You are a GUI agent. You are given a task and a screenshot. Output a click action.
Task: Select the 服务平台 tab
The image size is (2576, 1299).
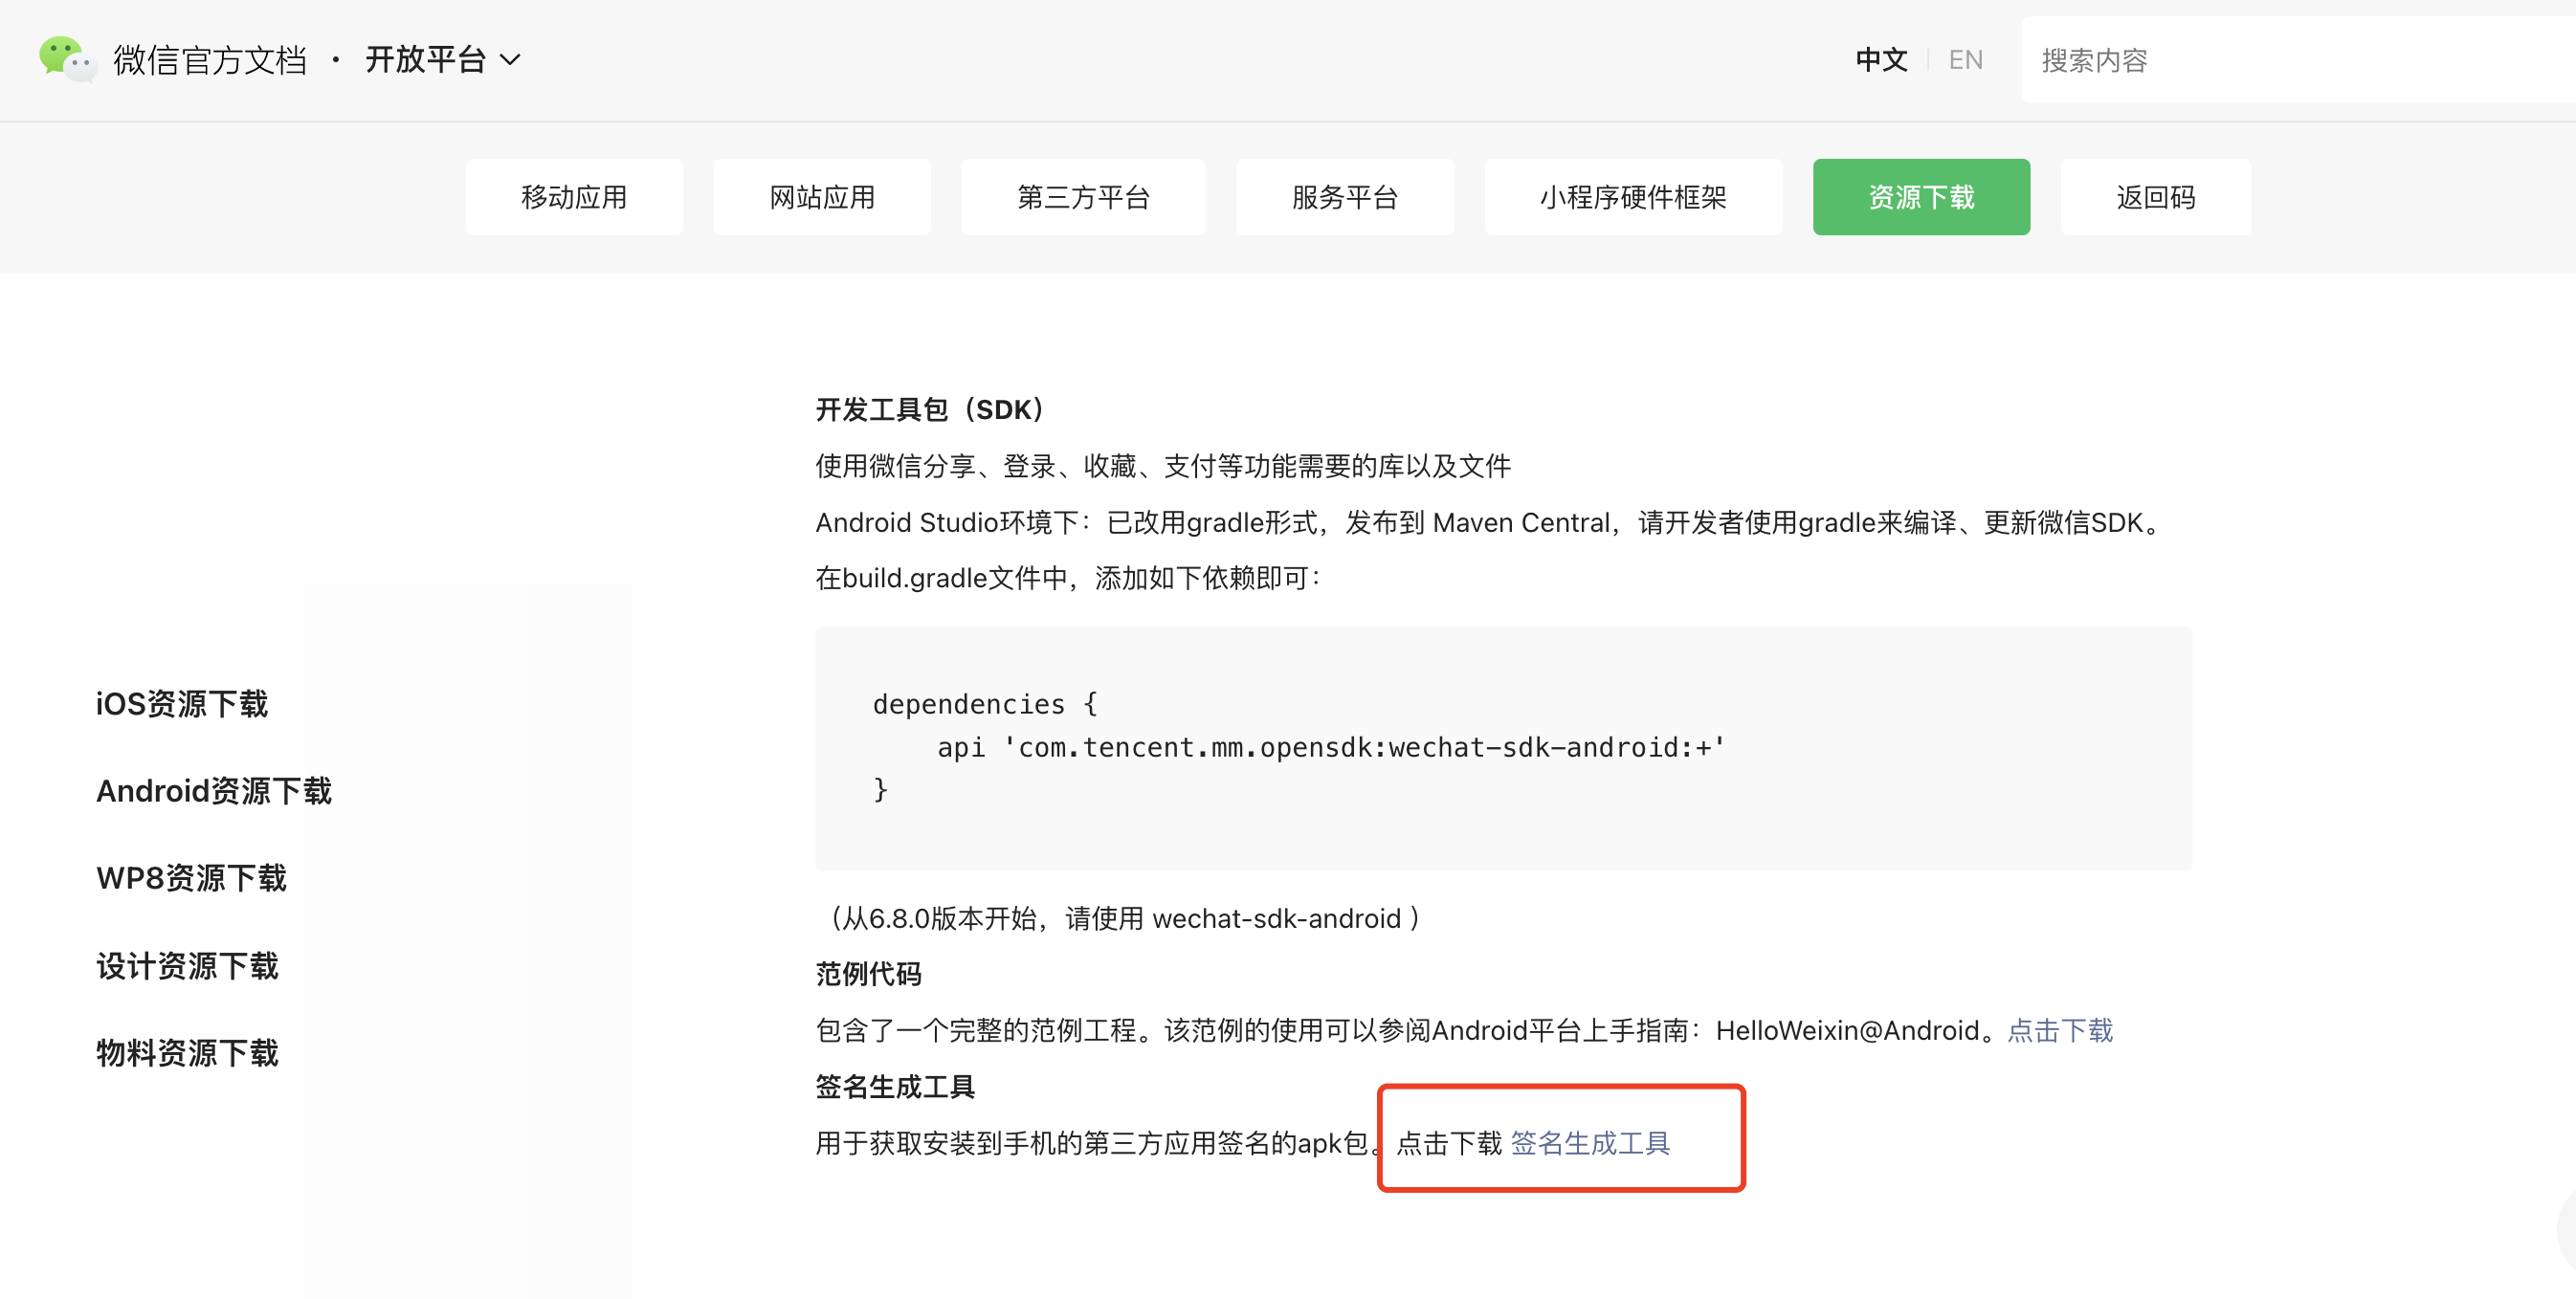pyautogui.click(x=1344, y=197)
